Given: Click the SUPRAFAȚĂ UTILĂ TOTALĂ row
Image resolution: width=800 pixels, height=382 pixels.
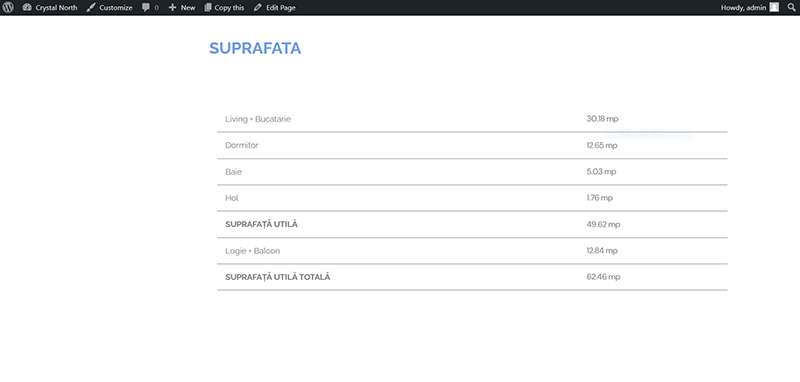Looking at the screenshot, I should click(472, 277).
